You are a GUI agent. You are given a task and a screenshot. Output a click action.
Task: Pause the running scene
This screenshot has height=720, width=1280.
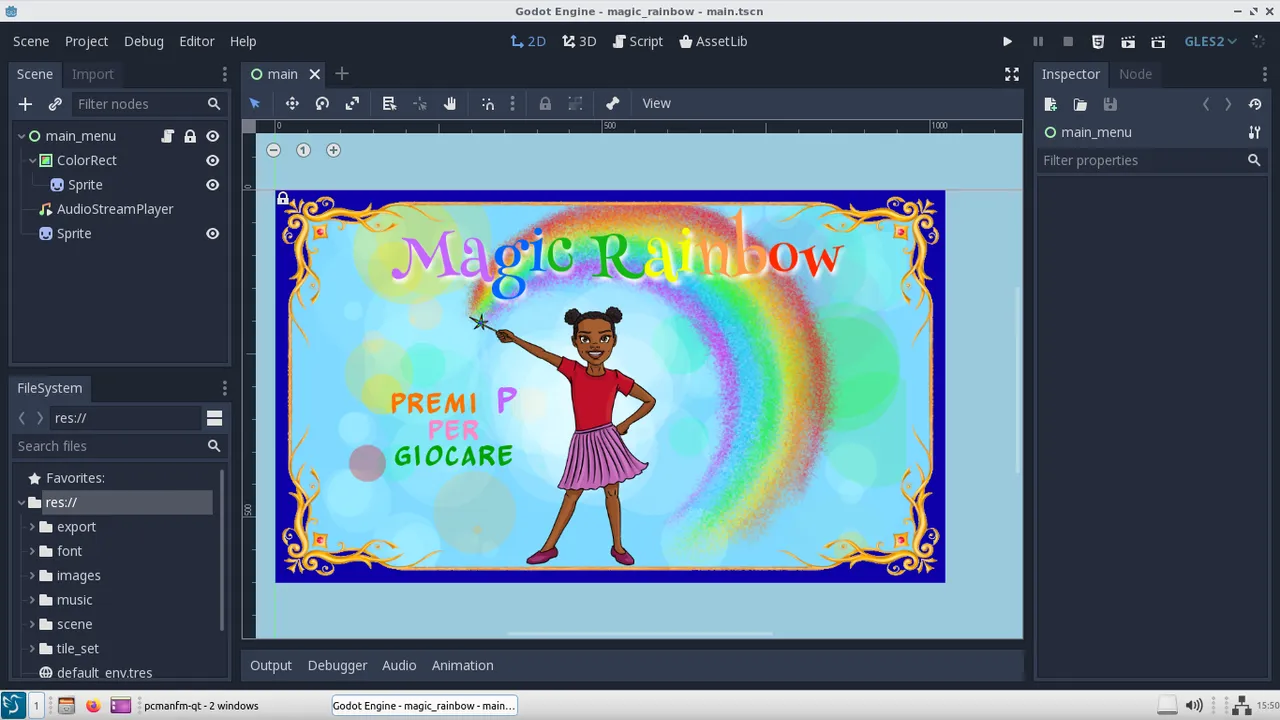point(1038,41)
